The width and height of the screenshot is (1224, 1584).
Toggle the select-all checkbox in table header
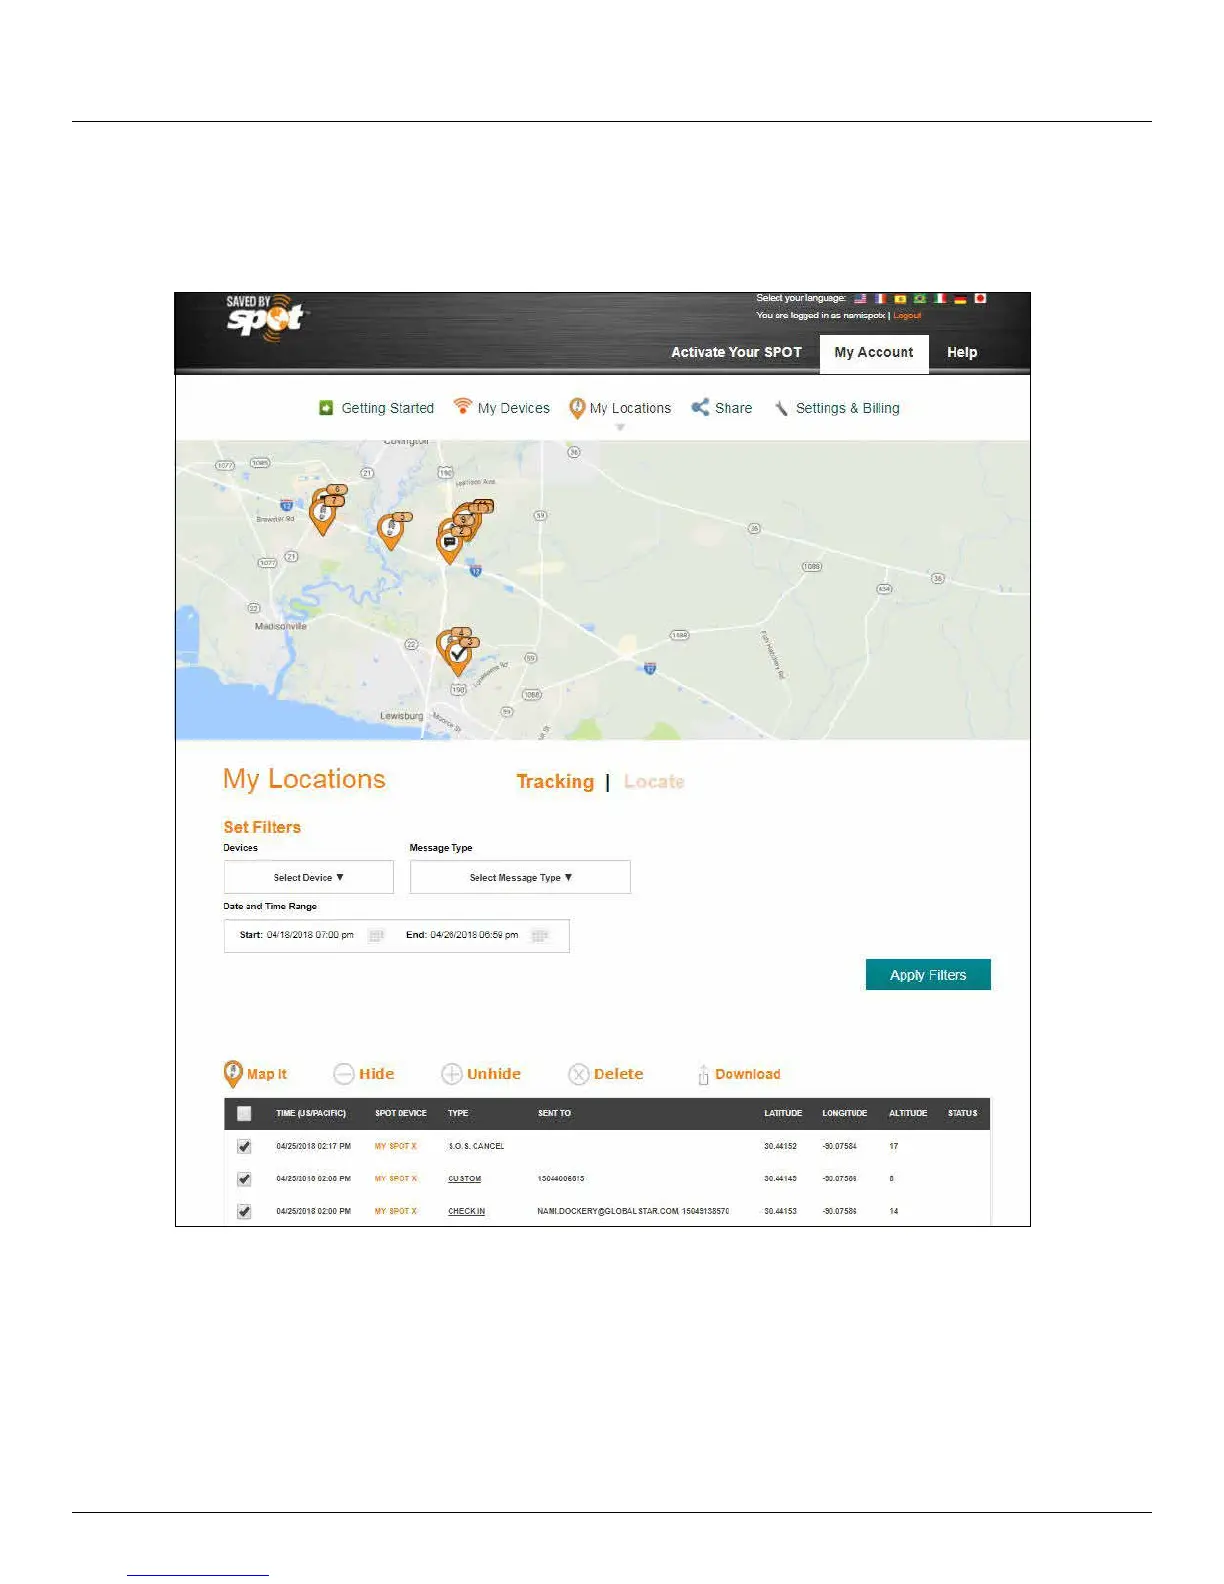(x=244, y=1113)
